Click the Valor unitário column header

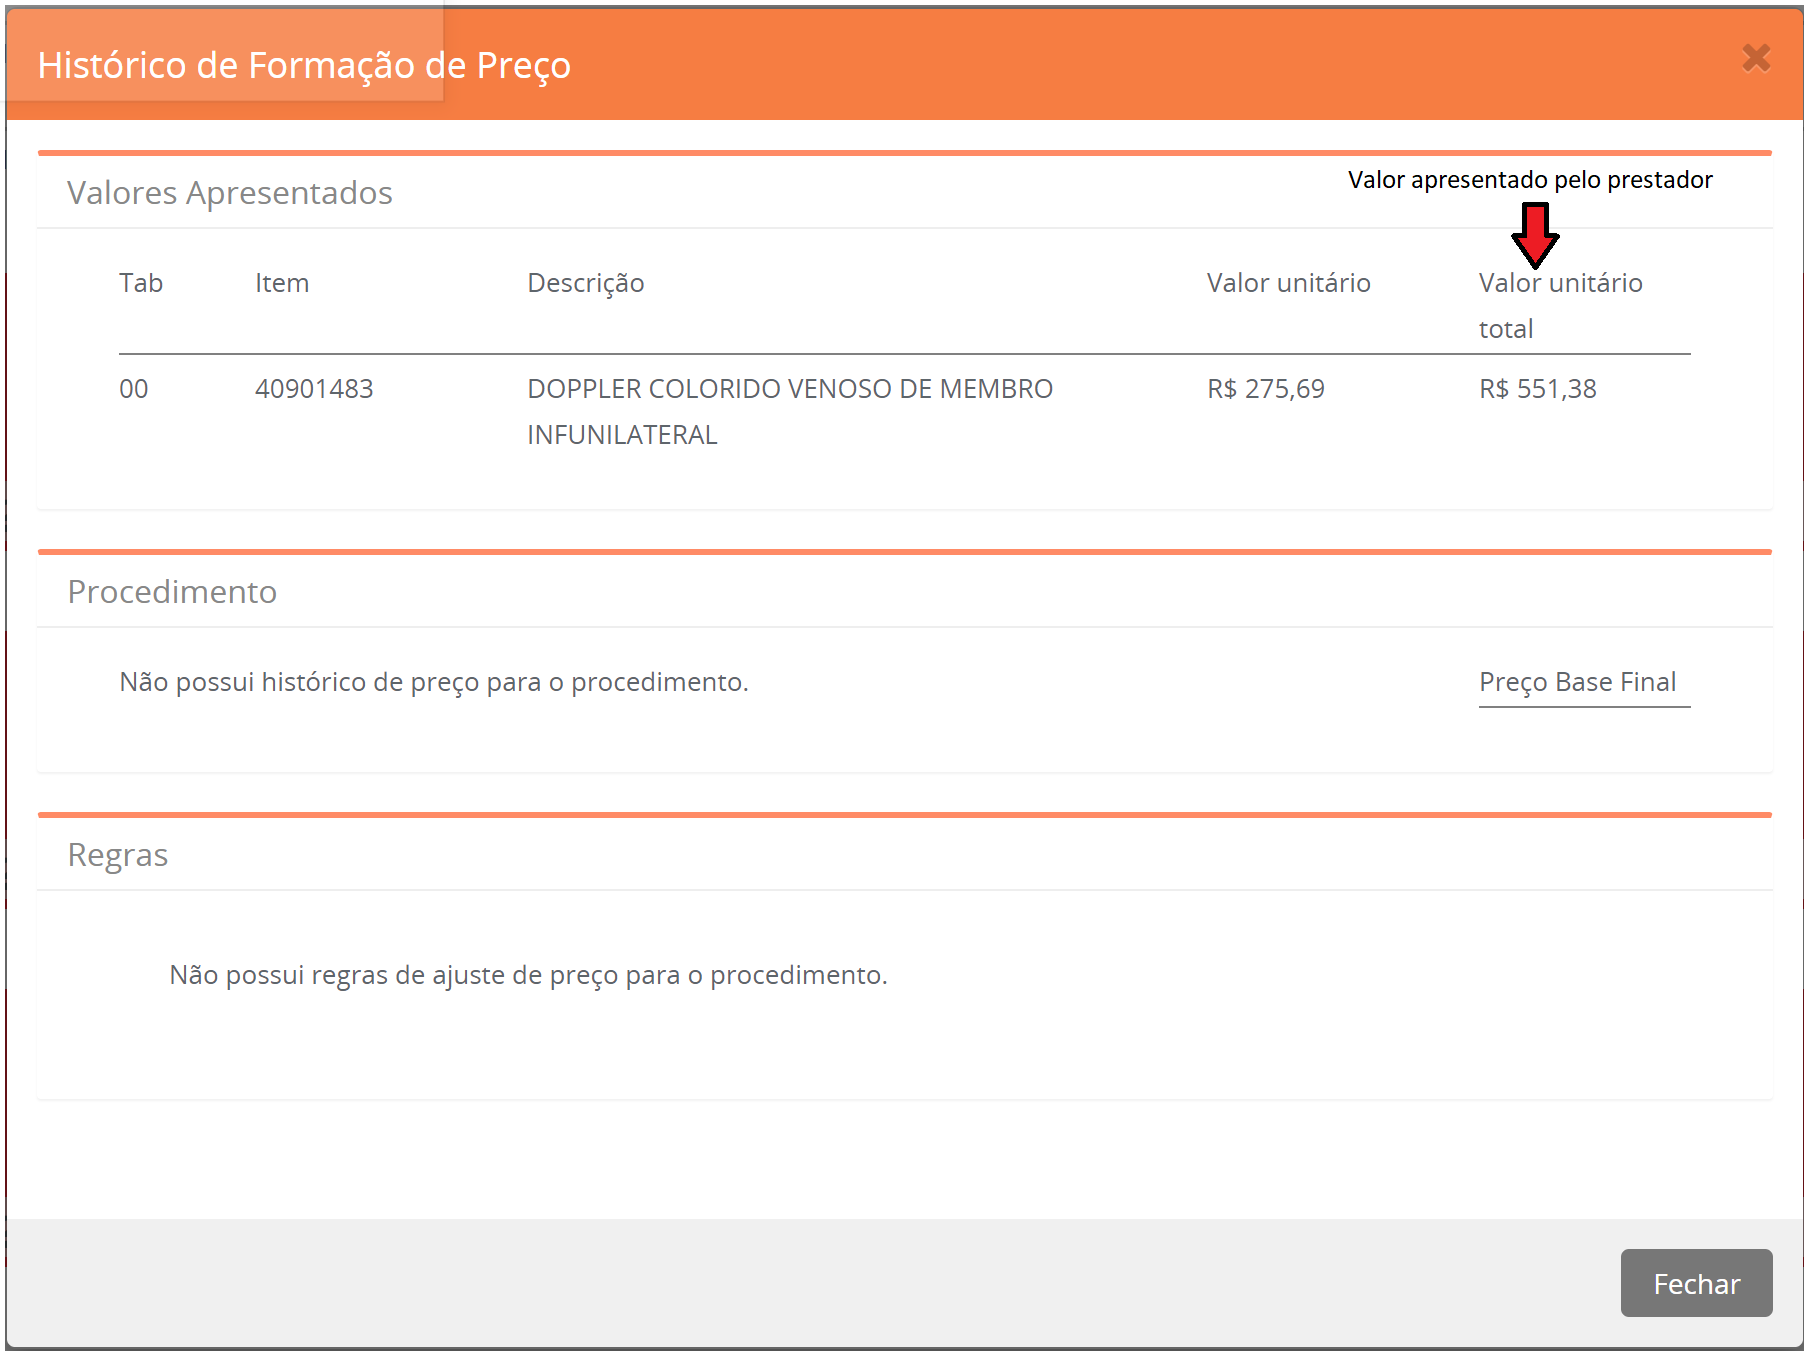point(1288,283)
